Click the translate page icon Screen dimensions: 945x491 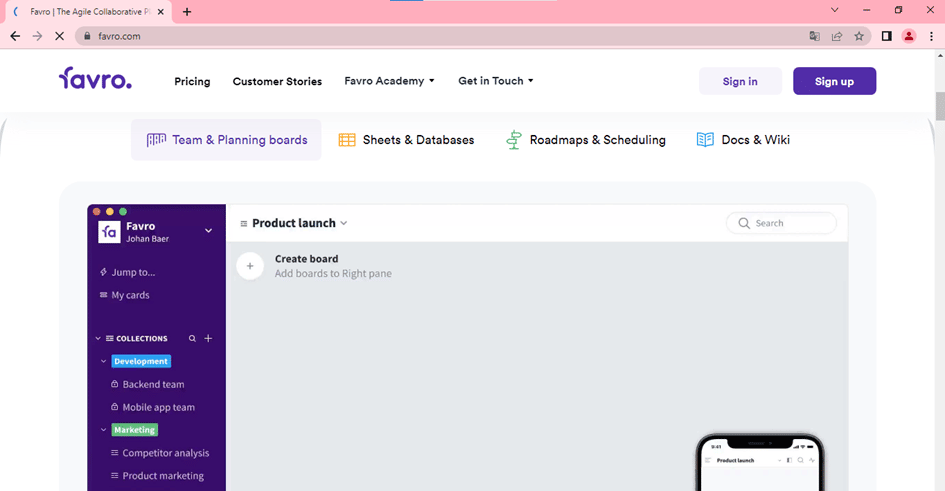point(814,36)
